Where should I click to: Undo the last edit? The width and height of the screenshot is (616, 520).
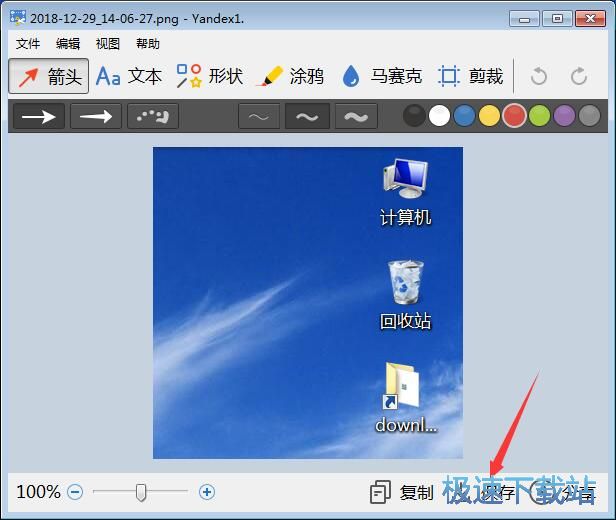coord(539,76)
